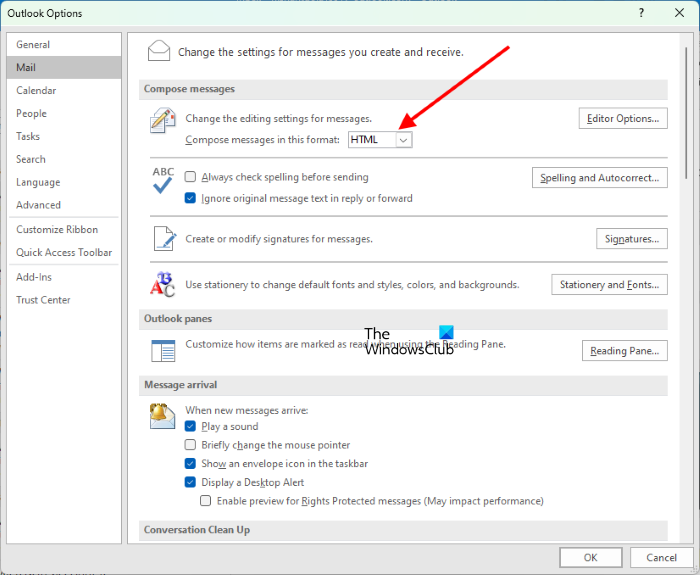Open the Customize Ribbon category
This screenshot has height=575, width=700.
pyautogui.click(x=64, y=229)
